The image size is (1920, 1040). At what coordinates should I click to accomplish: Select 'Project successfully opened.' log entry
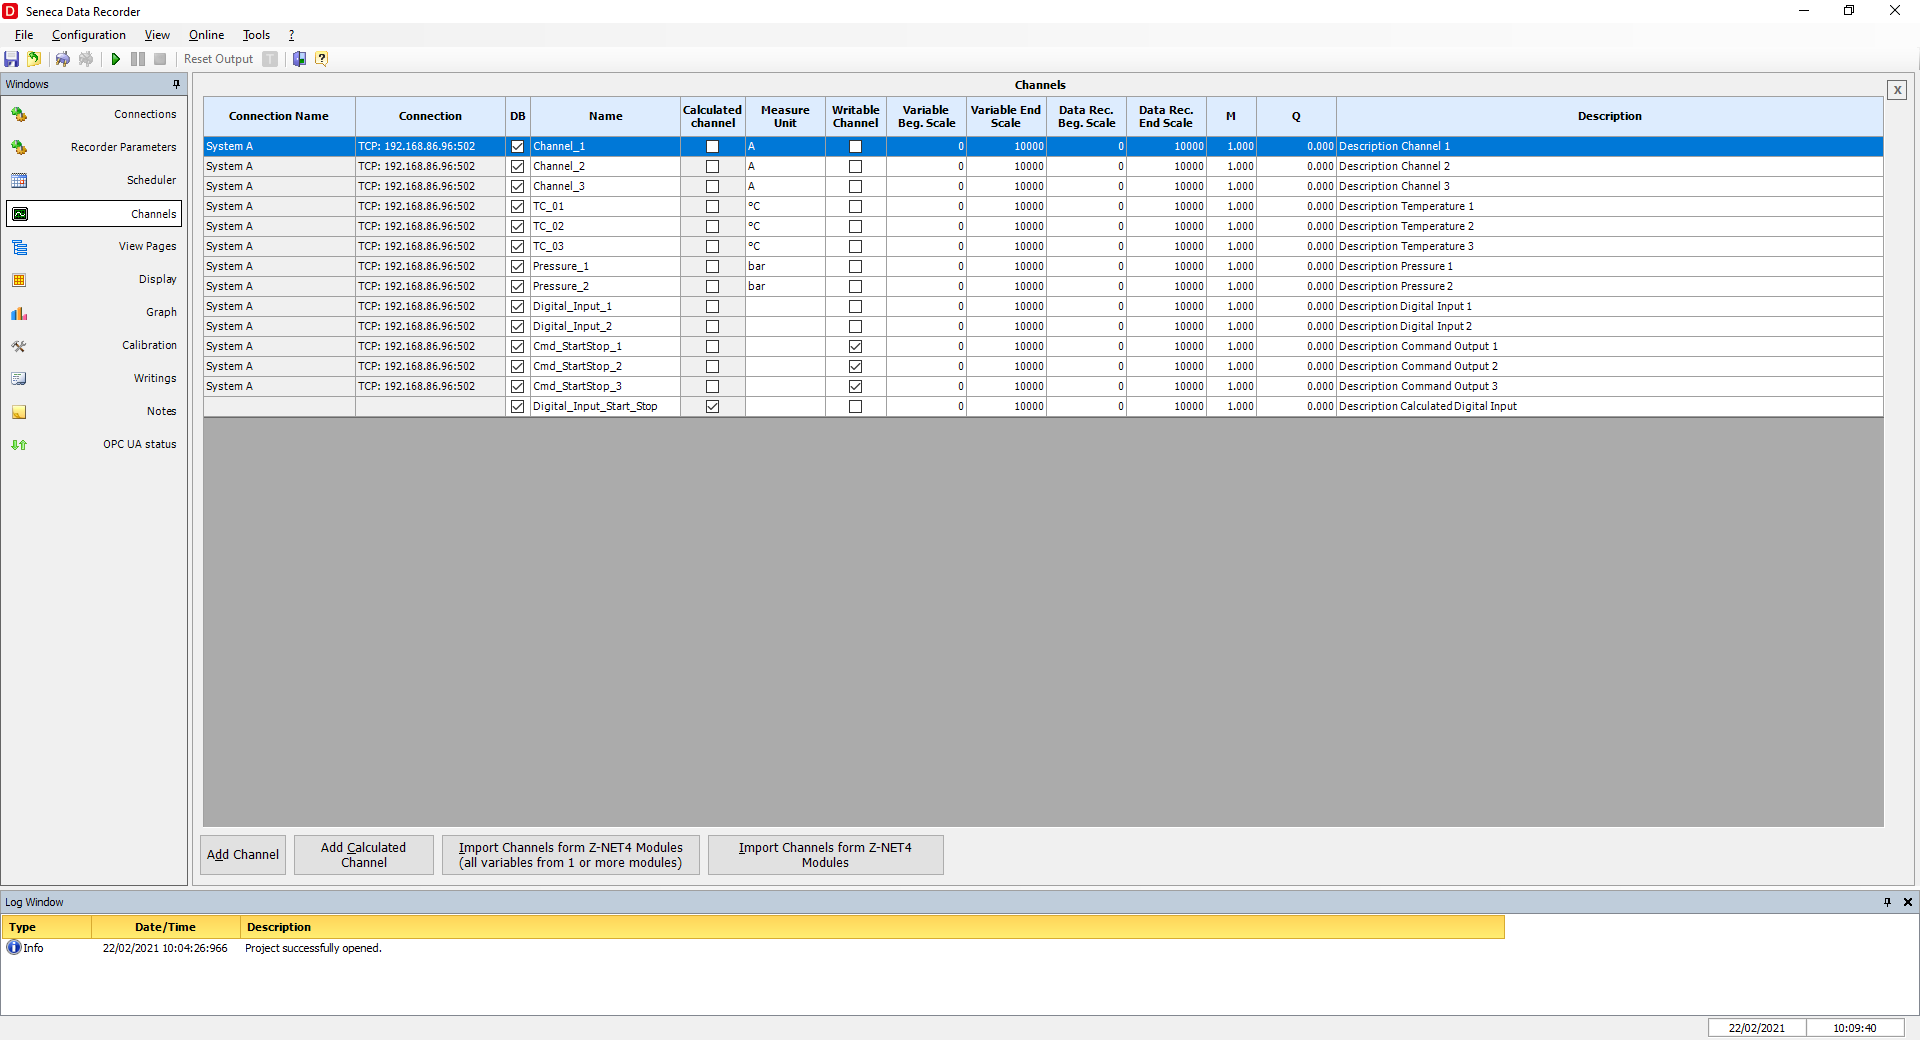(x=313, y=948)
